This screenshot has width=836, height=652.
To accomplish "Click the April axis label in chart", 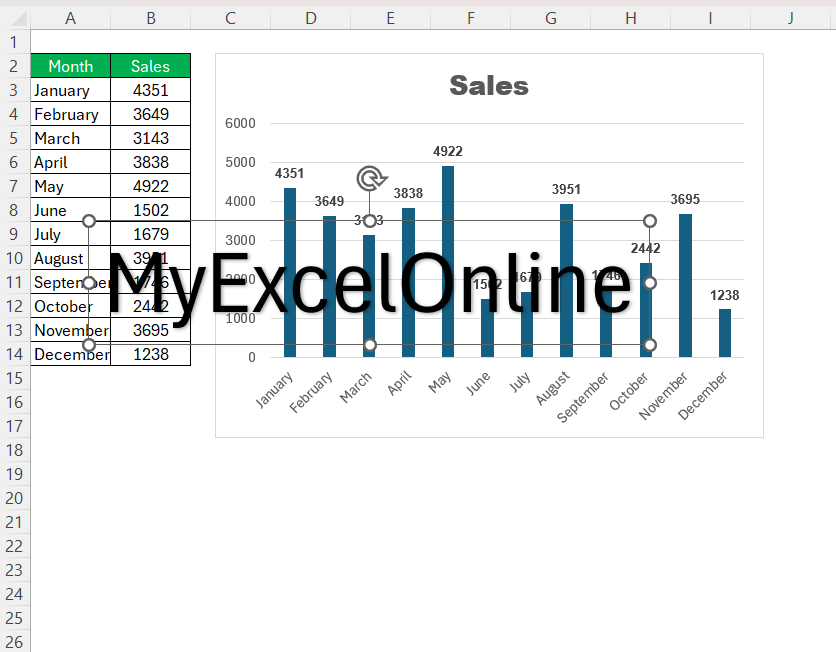I will 400,383.
